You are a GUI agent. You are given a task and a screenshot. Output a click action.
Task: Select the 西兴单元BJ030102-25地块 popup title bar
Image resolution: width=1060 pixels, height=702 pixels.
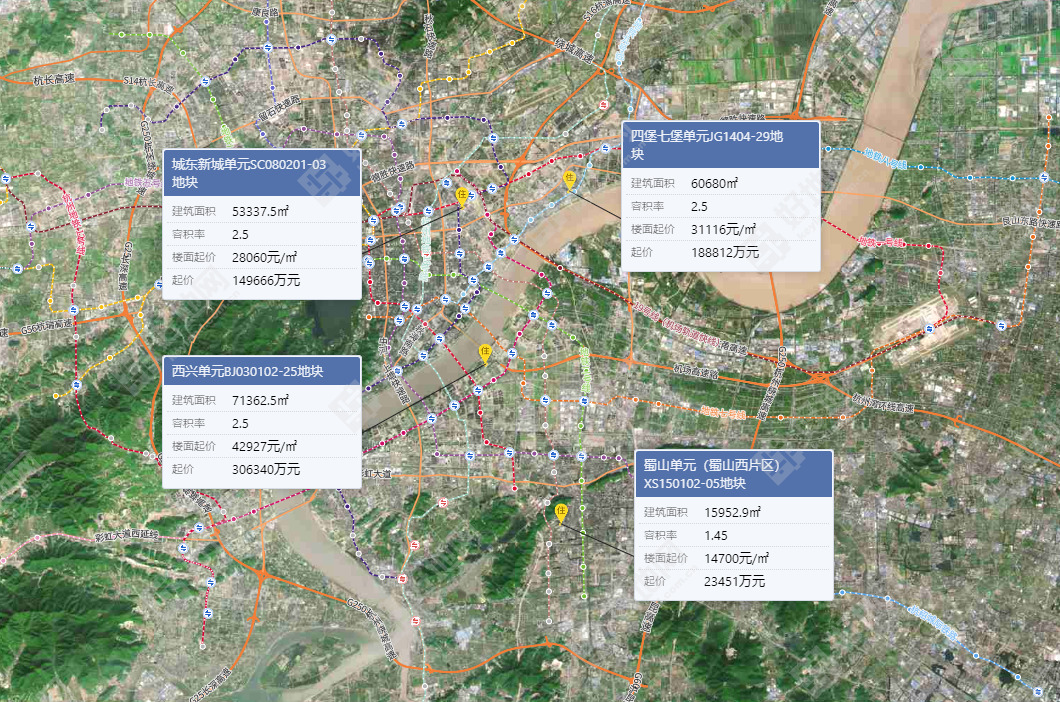(x=261, y=371)
